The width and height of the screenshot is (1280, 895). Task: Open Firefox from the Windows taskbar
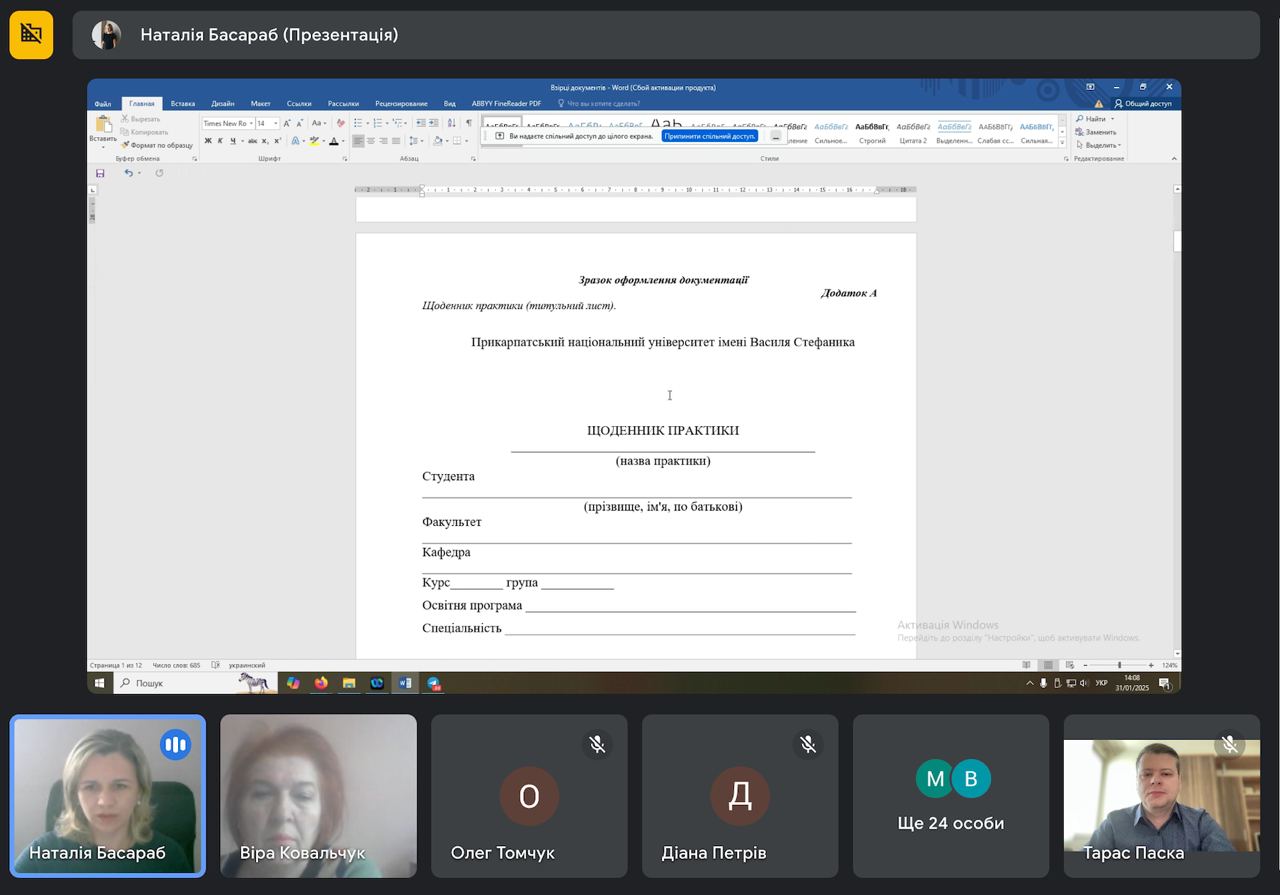pyautogui.click(x=321, y=683)
